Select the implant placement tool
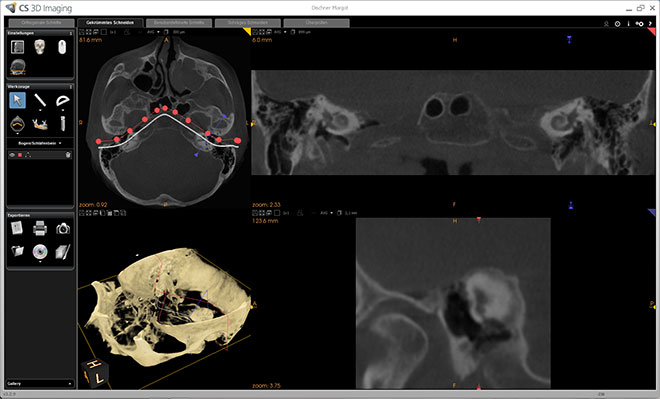The image size is (660, 399). [x=63, y=123]
